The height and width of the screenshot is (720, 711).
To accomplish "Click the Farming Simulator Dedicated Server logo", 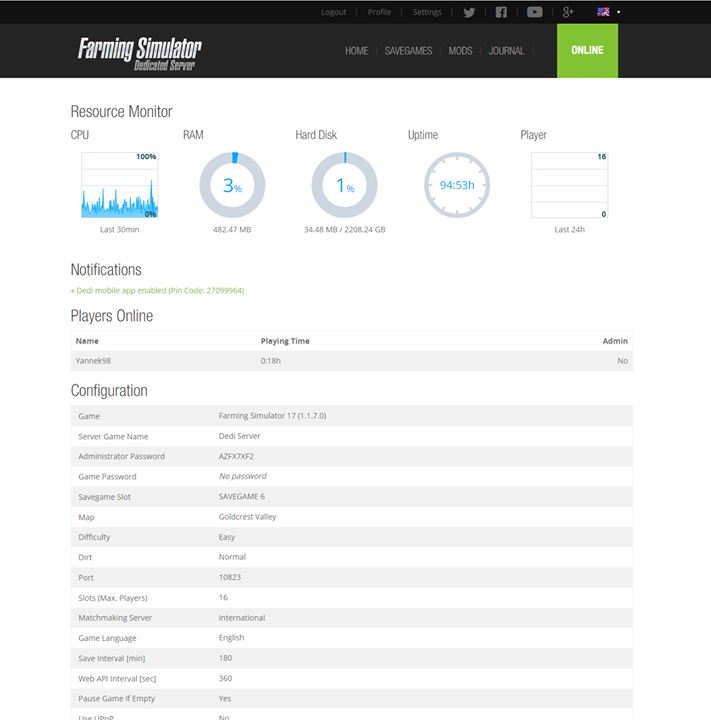I will 140,52.
